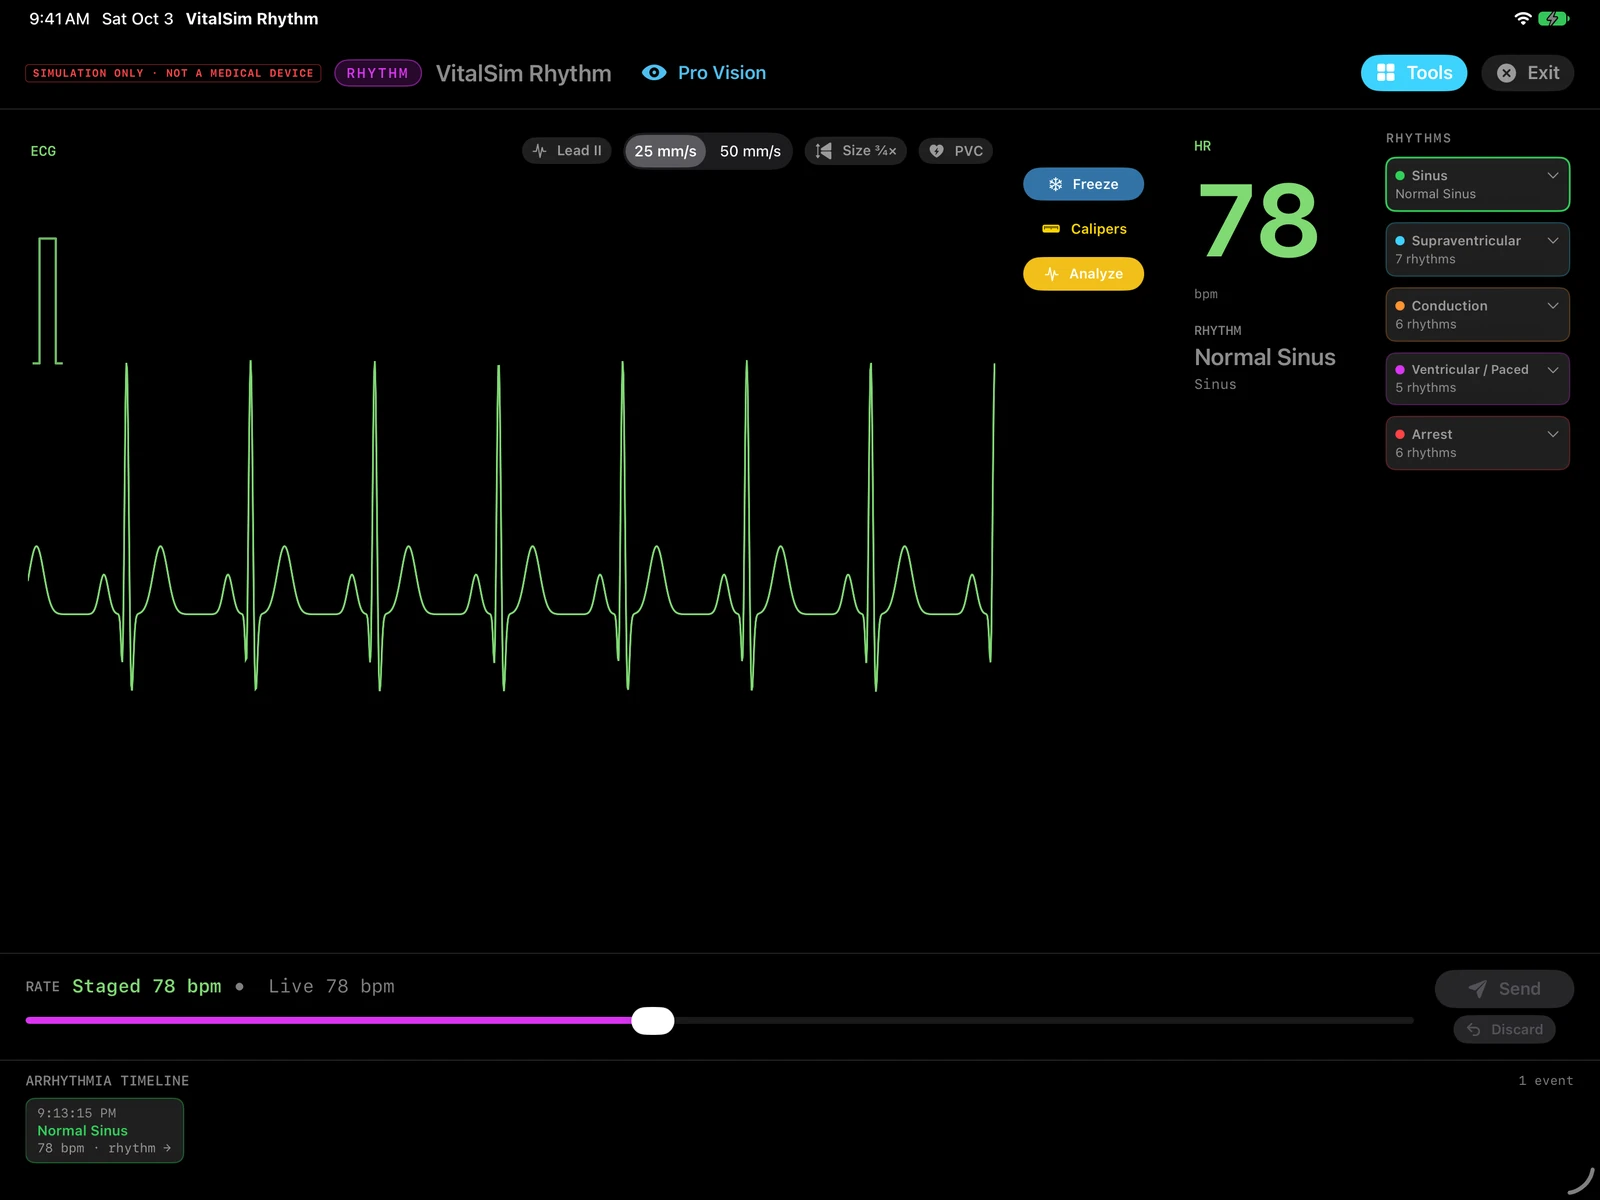1600x1200 pixels.
Task: Click the magenta filled rate slider track
Action: tap(329, 1020)
